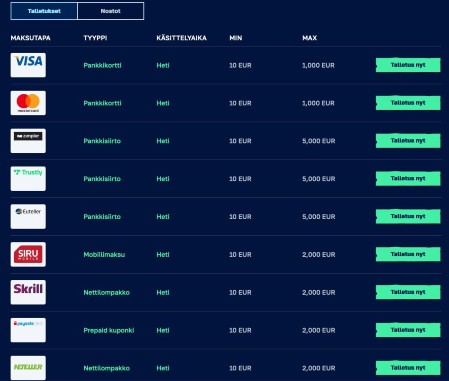Click 10 EUR minimum in Visa row

pos(240,65)
